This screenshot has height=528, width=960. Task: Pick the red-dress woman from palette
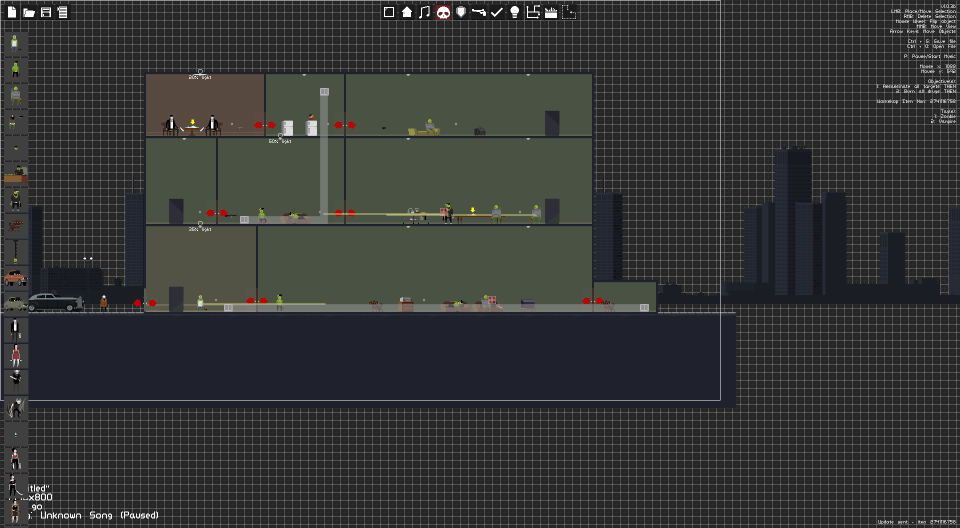coord(15,356)
